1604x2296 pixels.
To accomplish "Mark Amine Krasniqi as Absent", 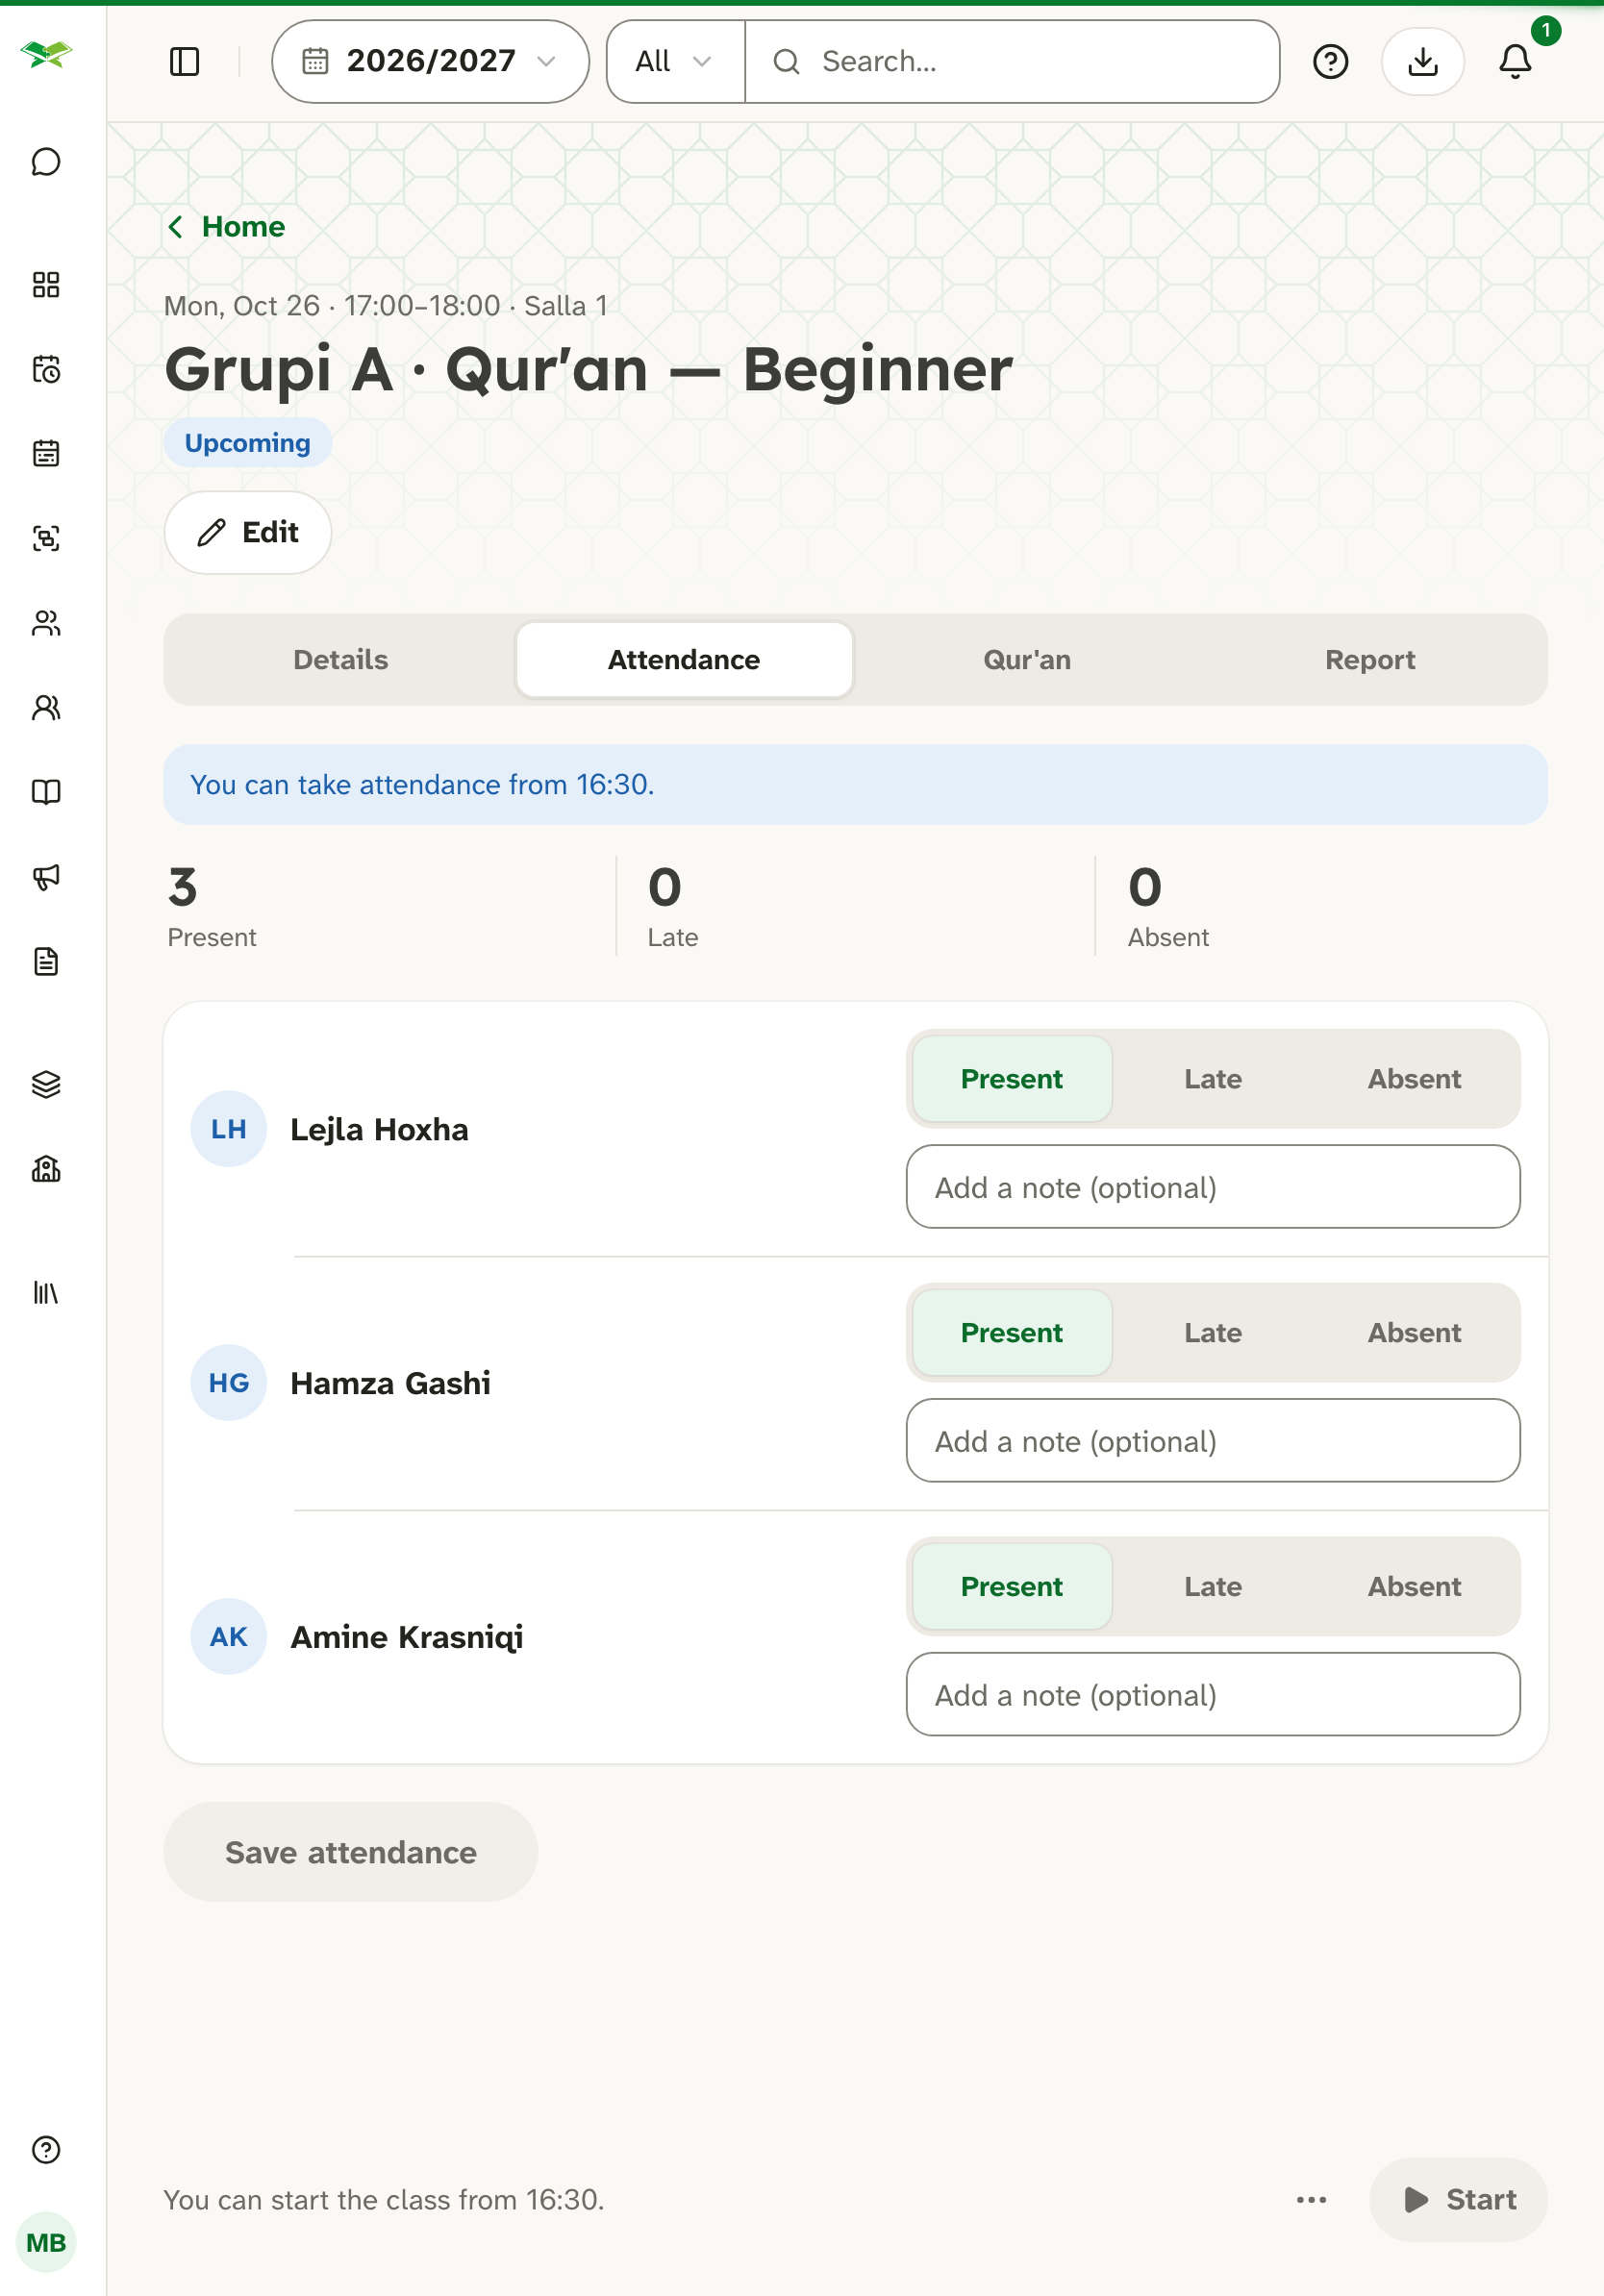I will pyautogui.click(x=1414, y=1587).
